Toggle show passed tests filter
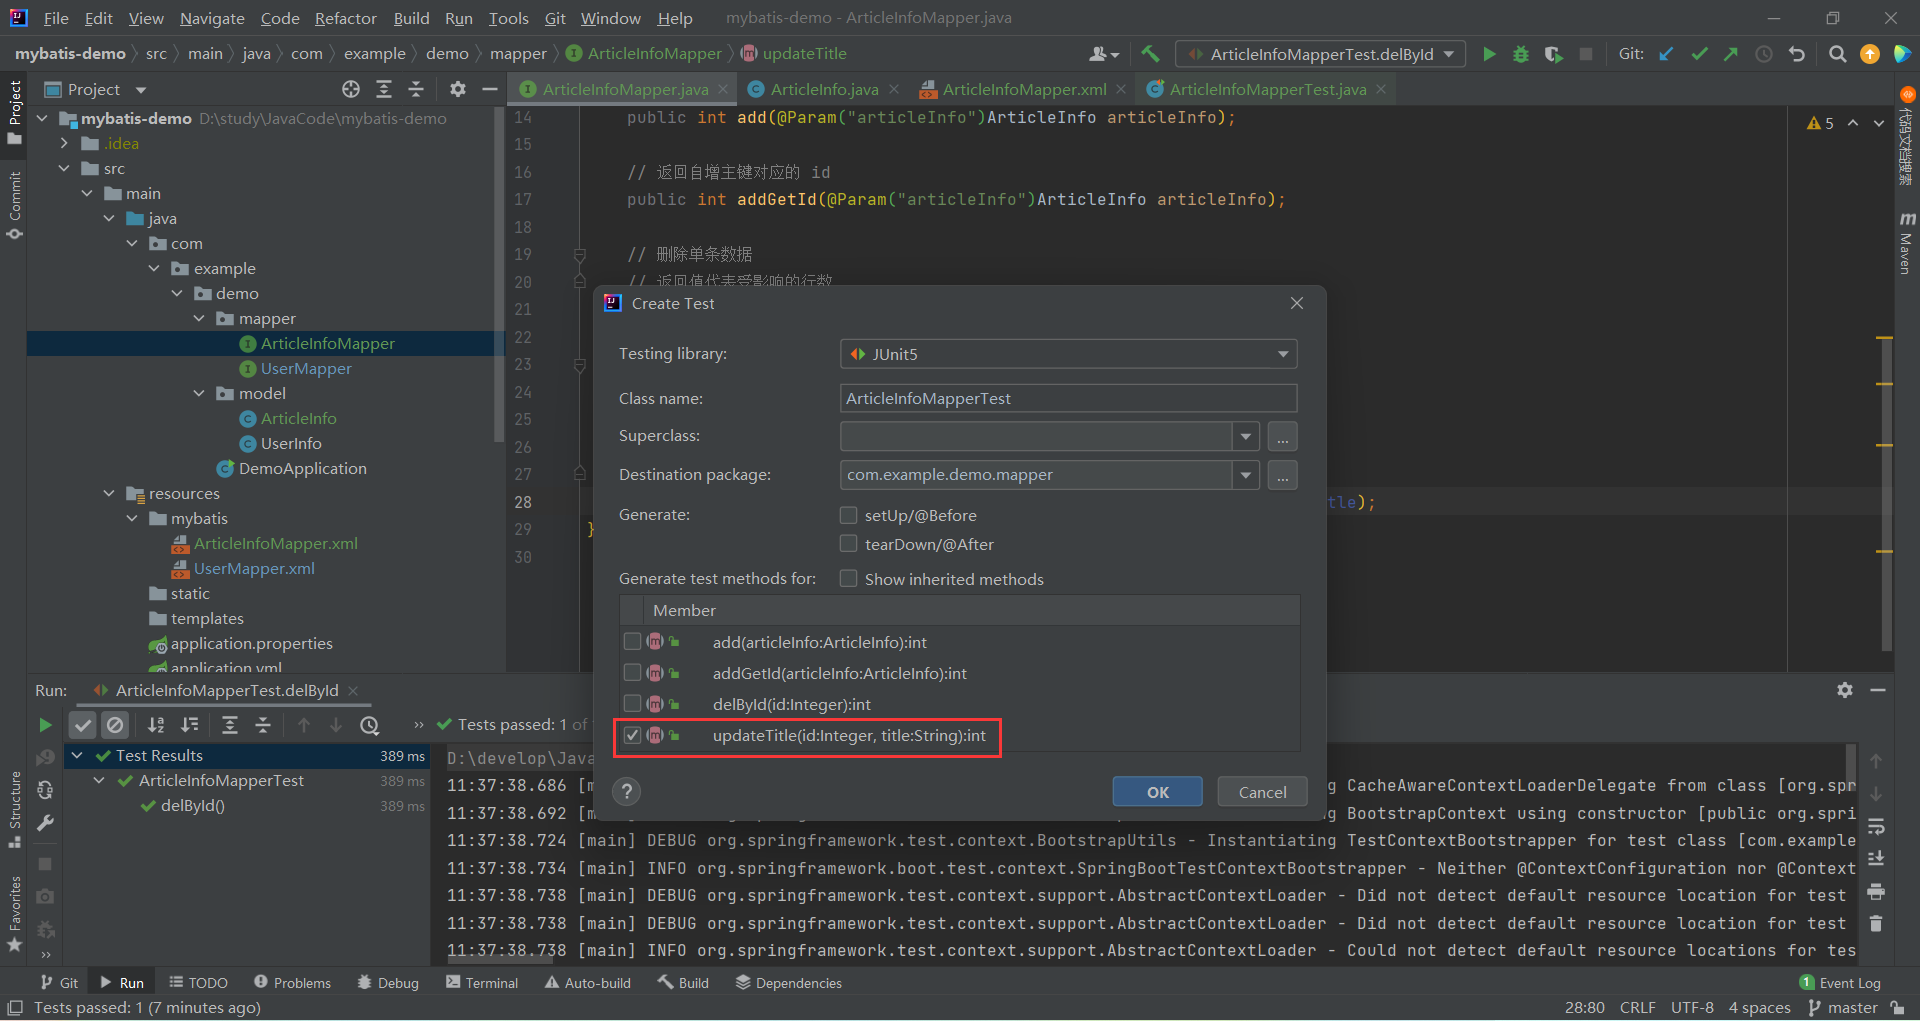The height and width of the screenshot is (1021, 1920). tap(83, 725)
